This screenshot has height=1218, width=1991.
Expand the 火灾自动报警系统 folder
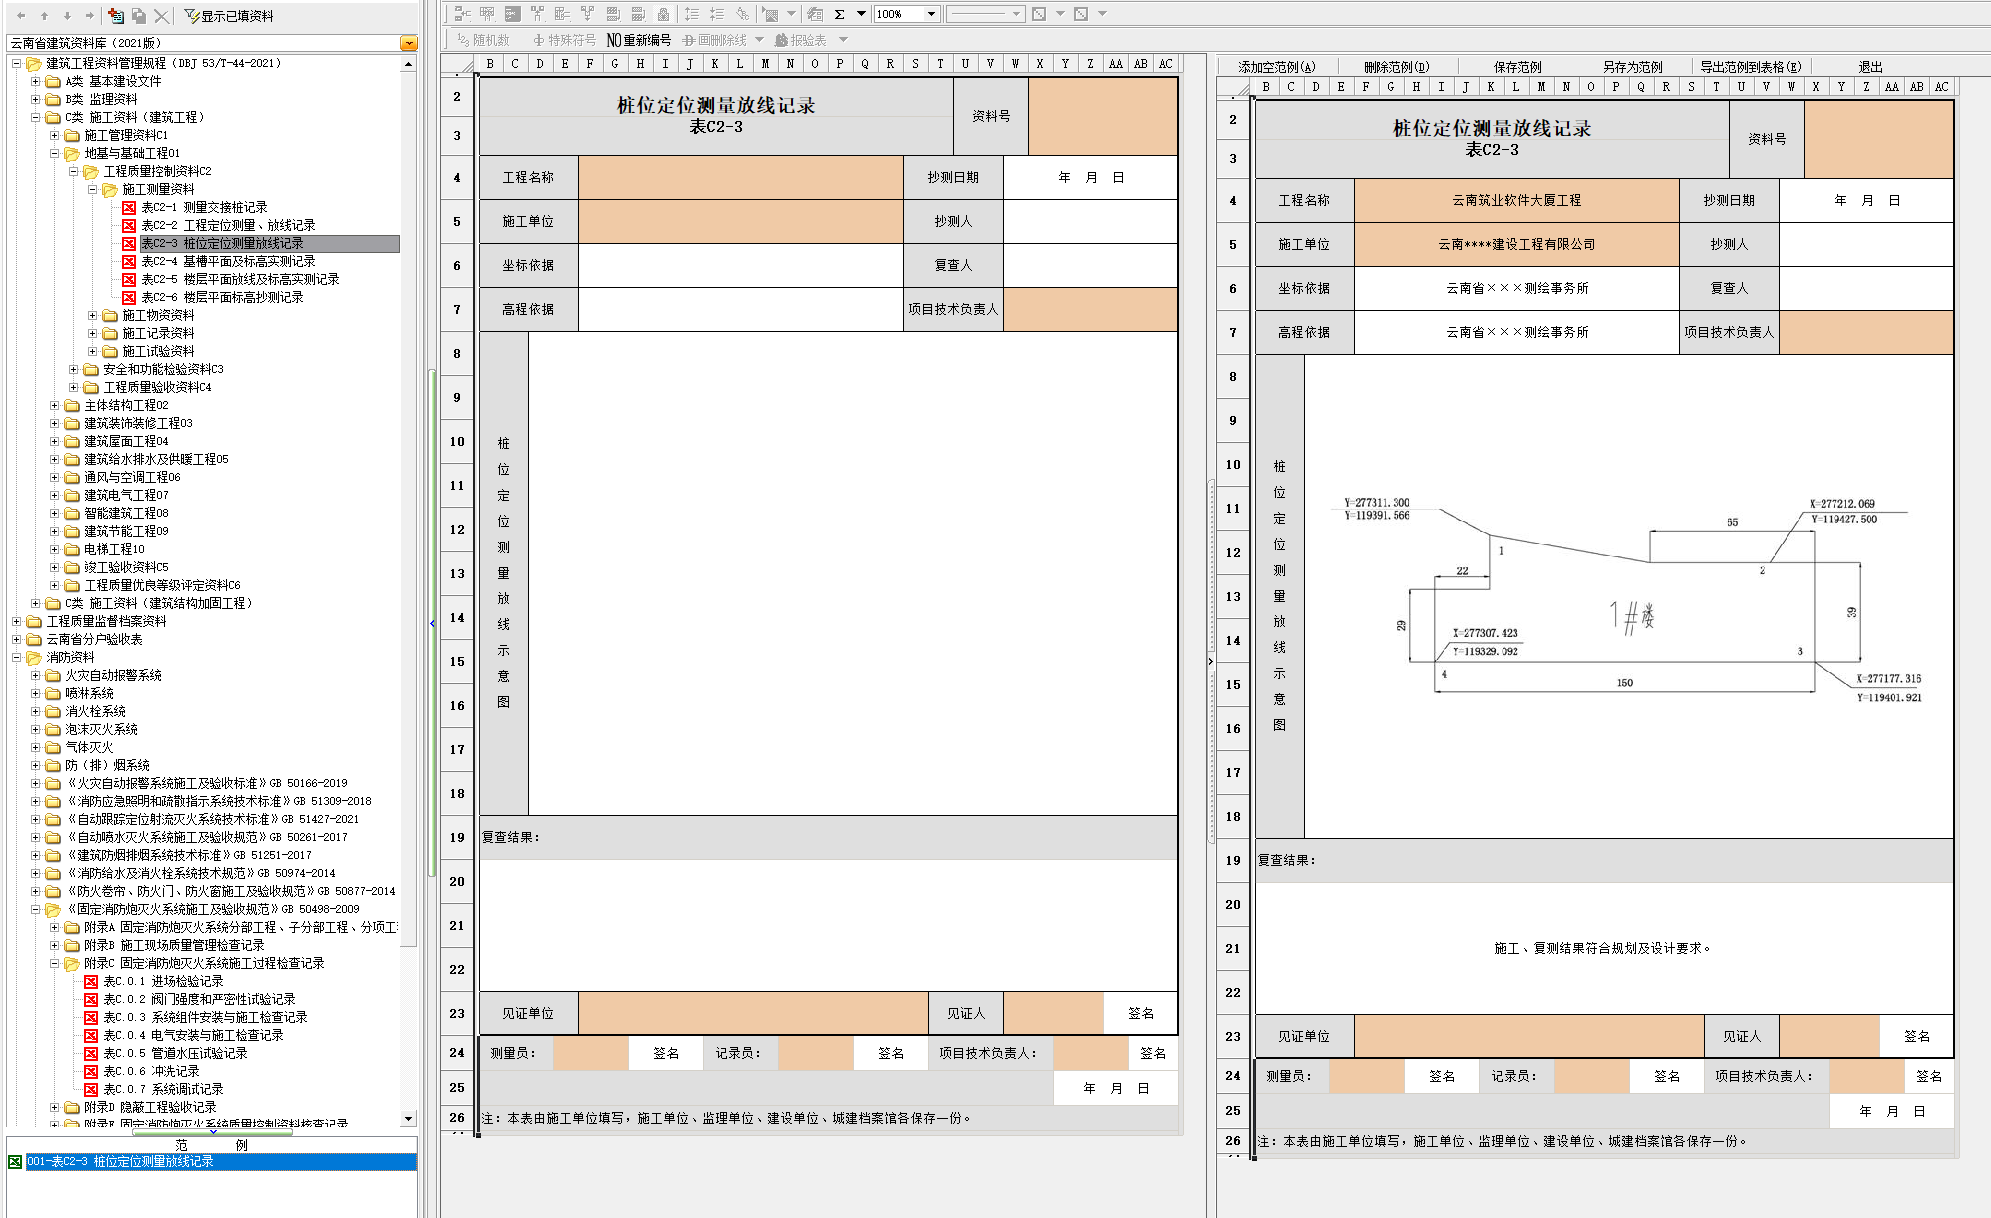coord(36,675)
